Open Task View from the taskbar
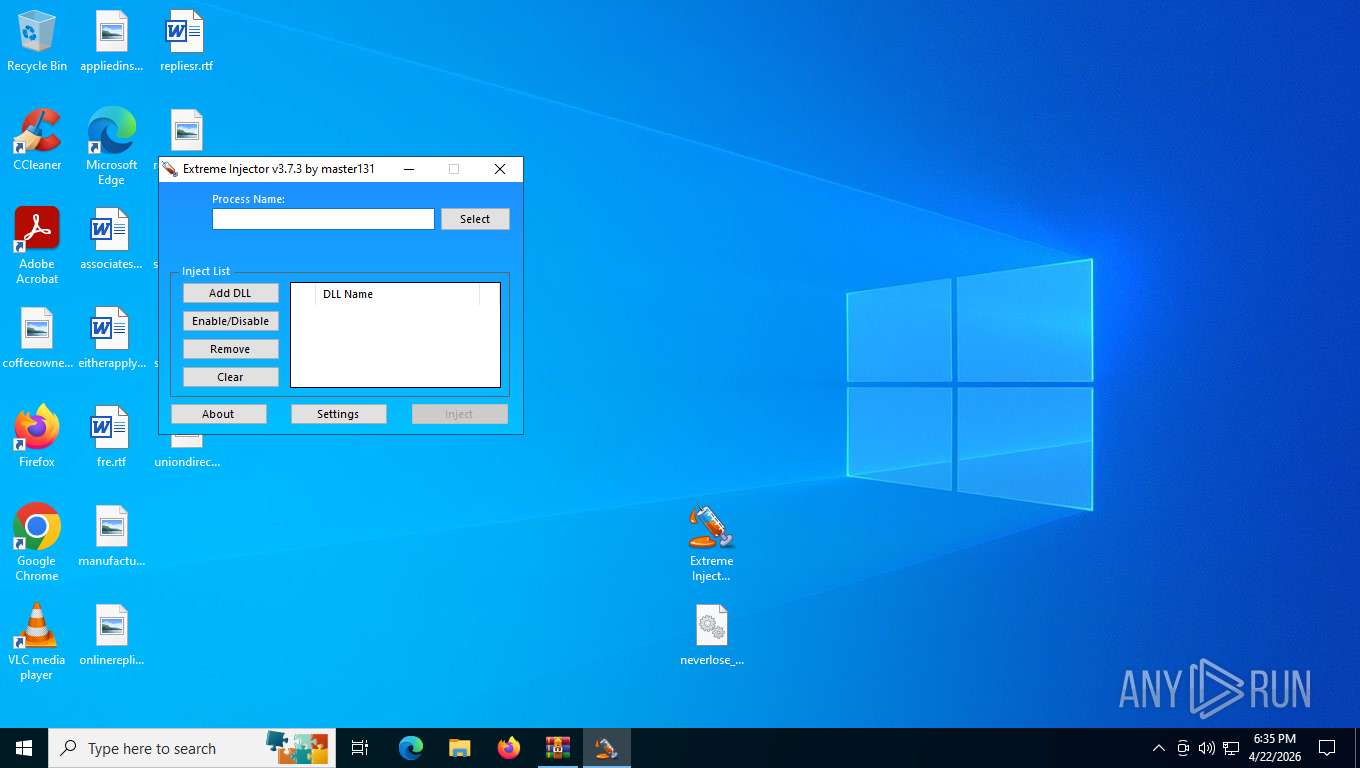 pyautogui.click(x=360, y=748)
